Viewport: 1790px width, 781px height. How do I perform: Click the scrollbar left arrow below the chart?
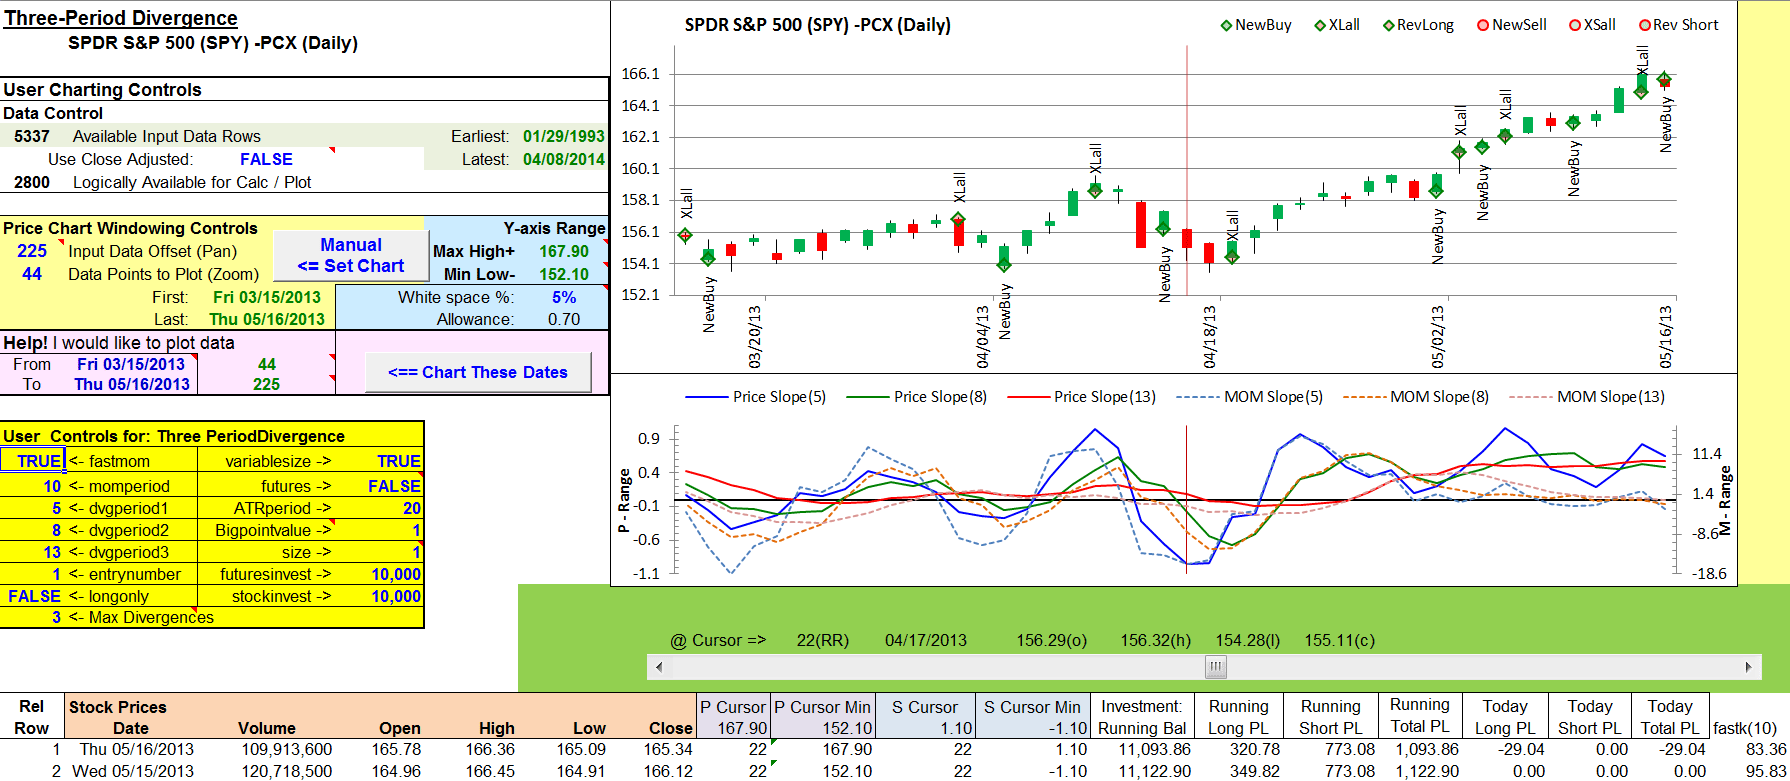[658, 667]
